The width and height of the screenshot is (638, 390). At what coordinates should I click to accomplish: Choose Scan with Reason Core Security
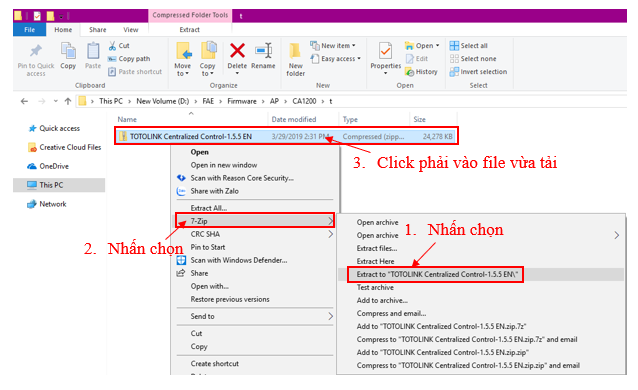[x=242, y=178]
